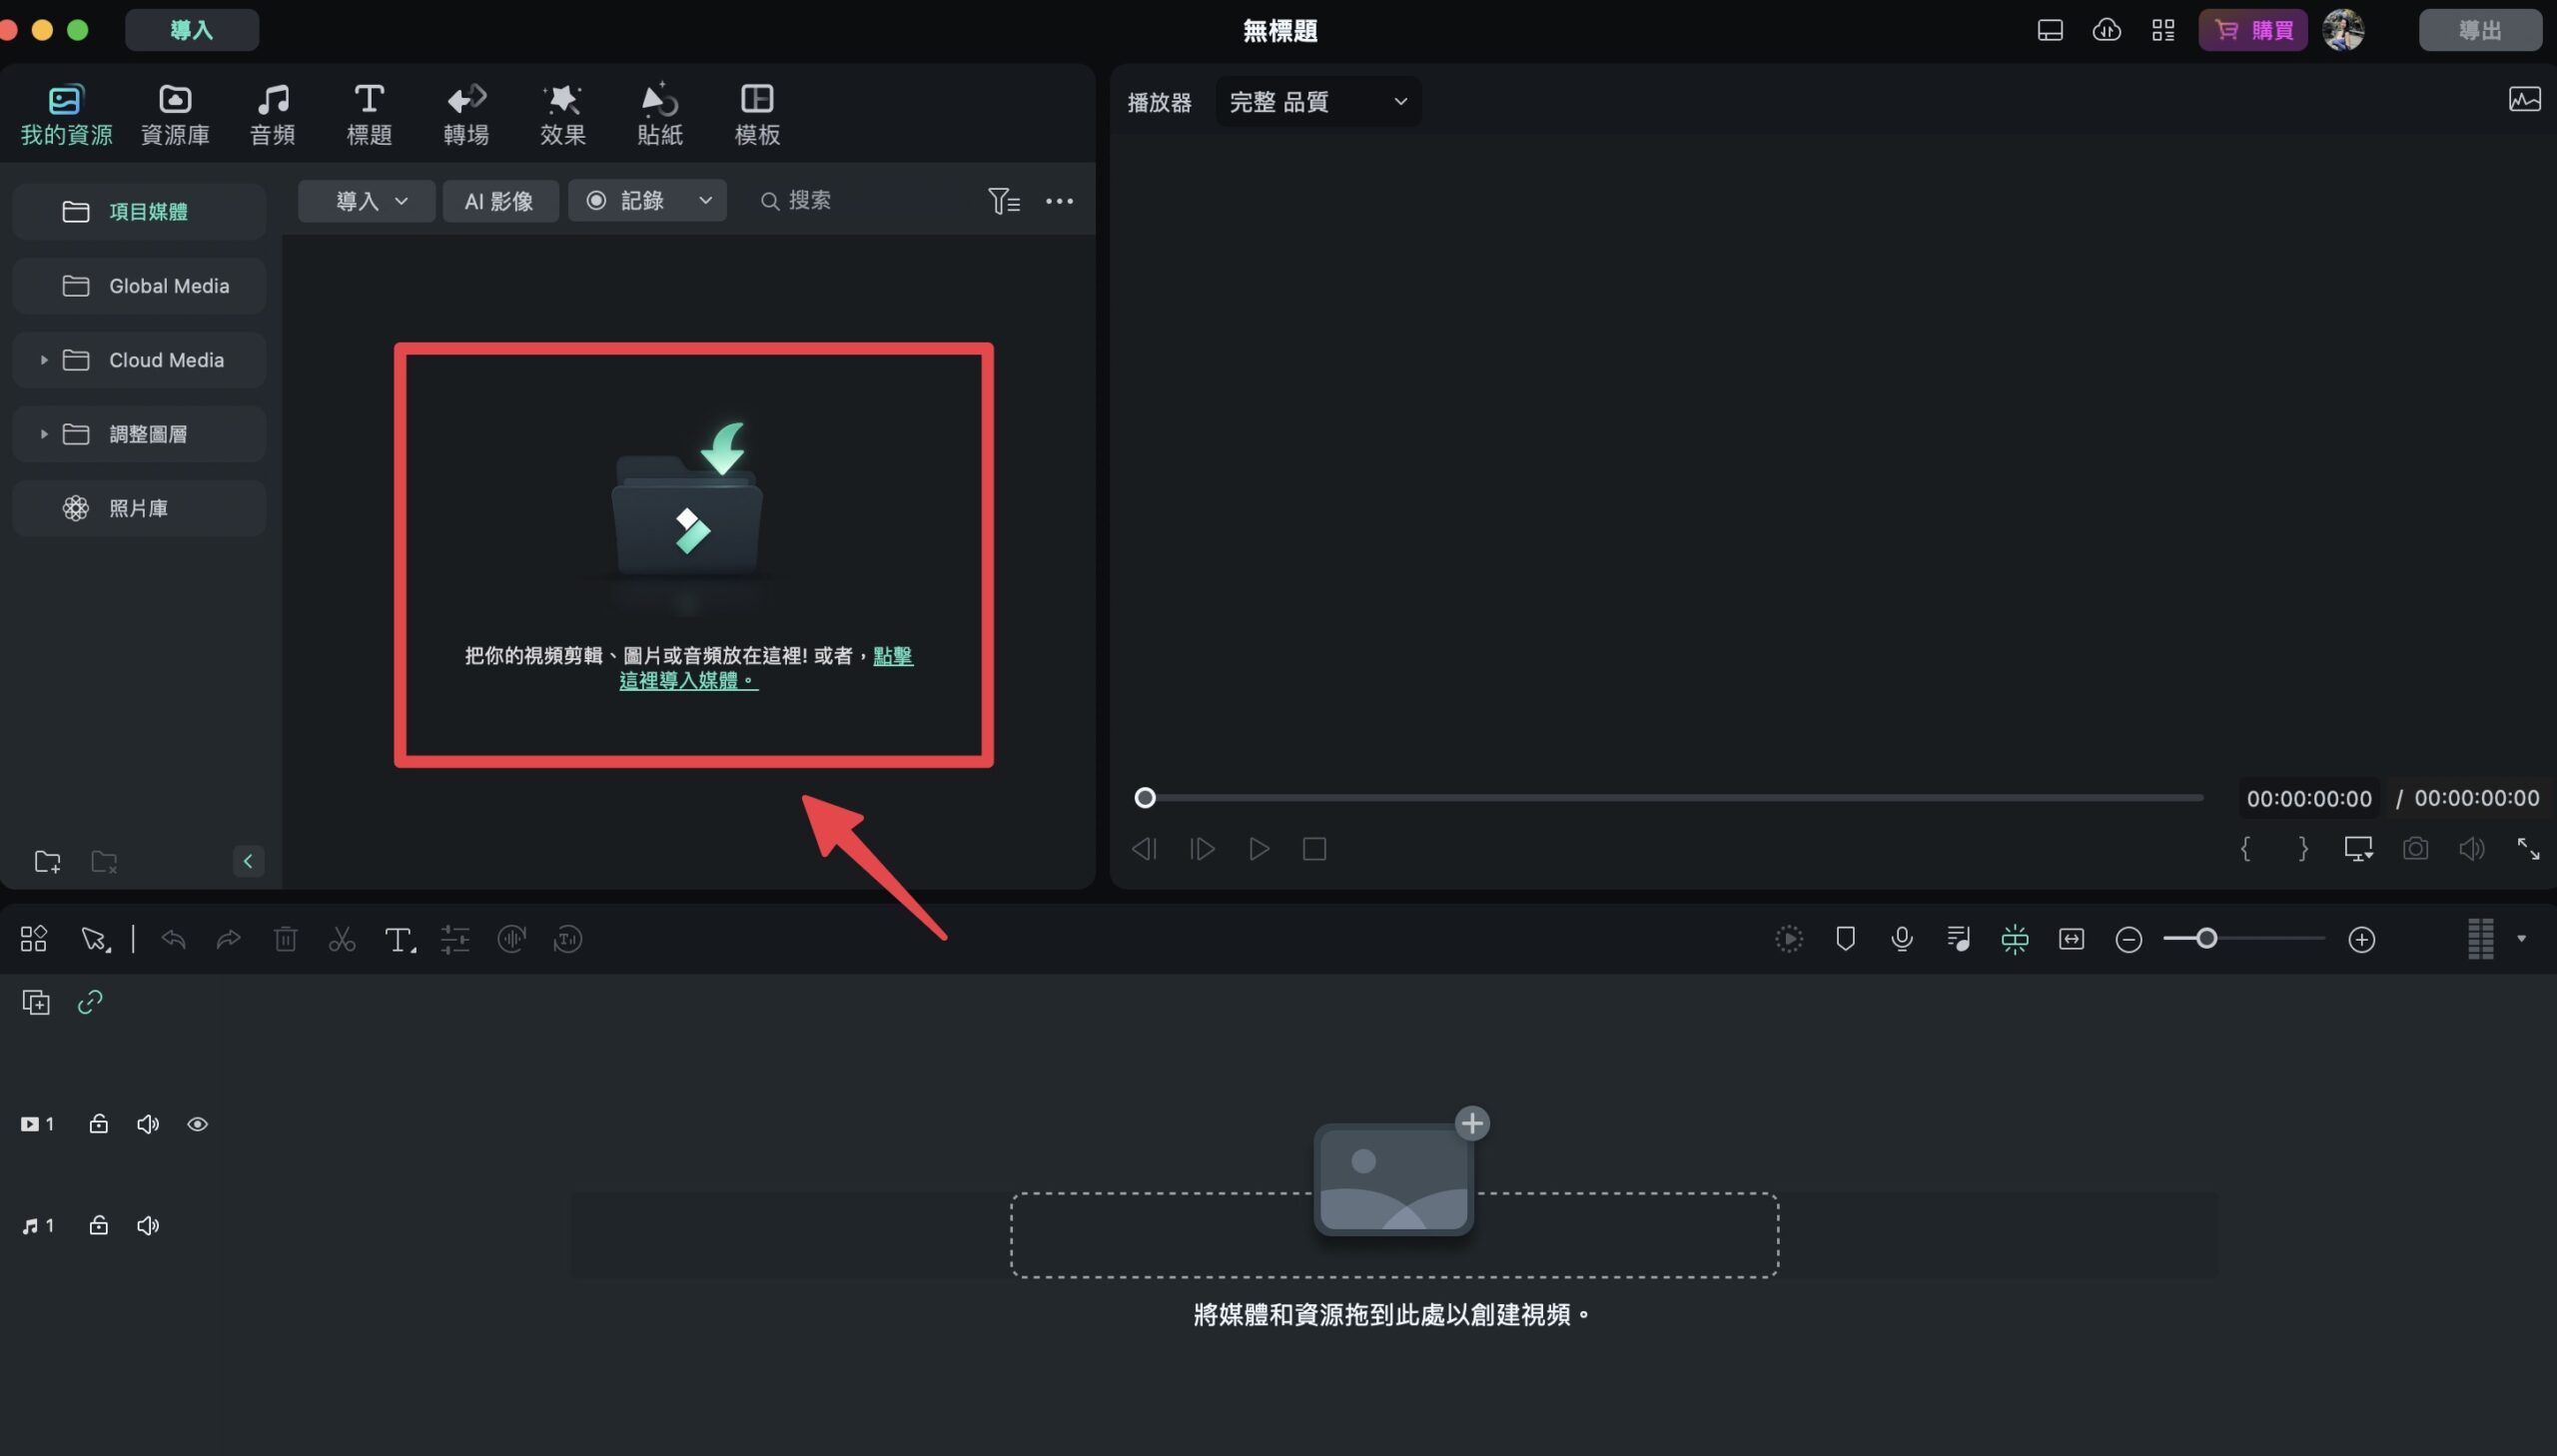
Task: Add a marker with the shield icon
Action: click(x=1845, y=938)
